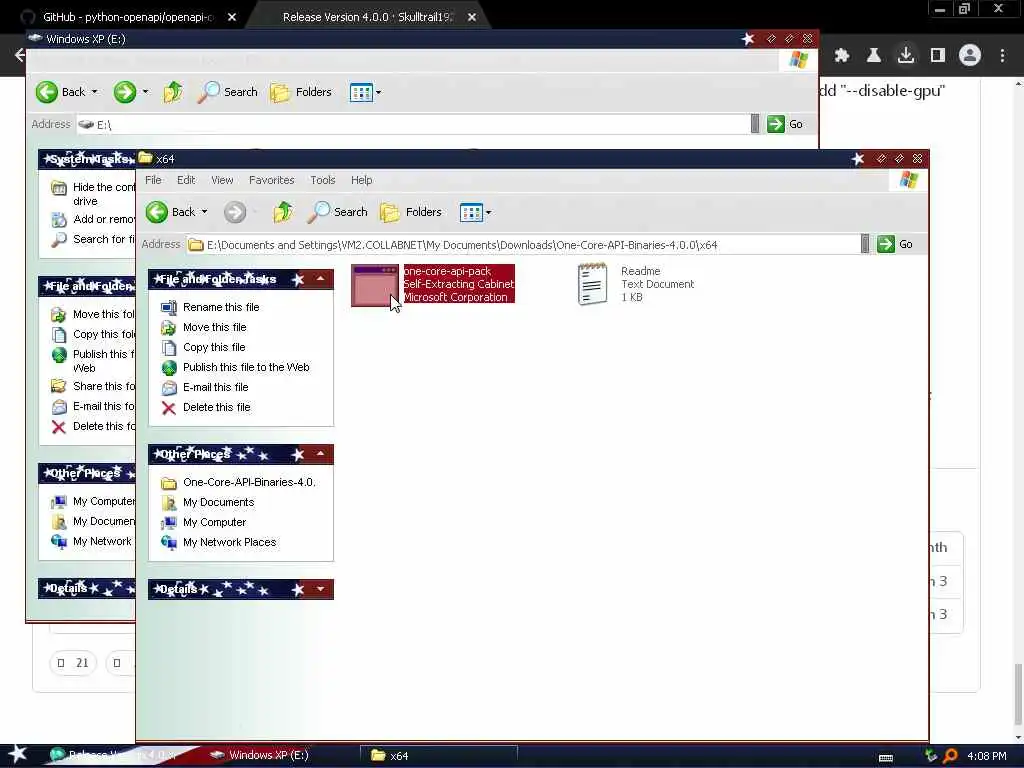Open the Tools menu
The image size is (1024, 768).
[323, 180]
